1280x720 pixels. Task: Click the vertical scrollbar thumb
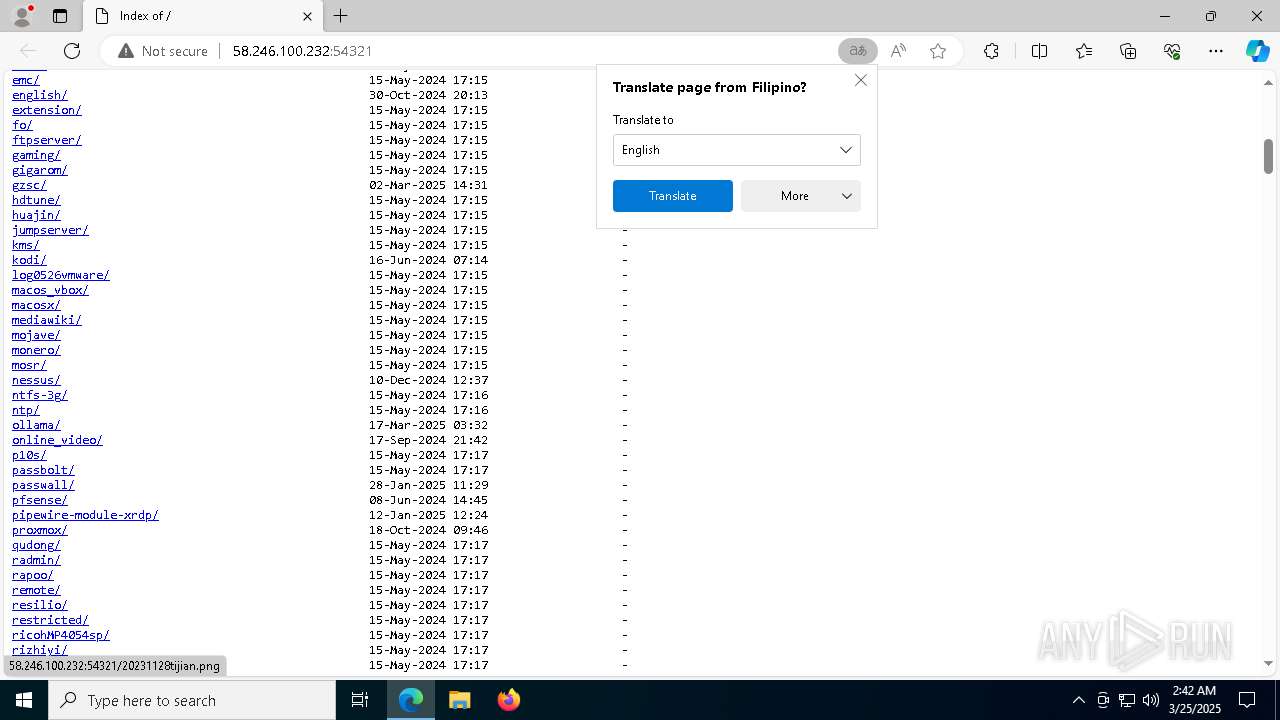tap(1268, 156)
